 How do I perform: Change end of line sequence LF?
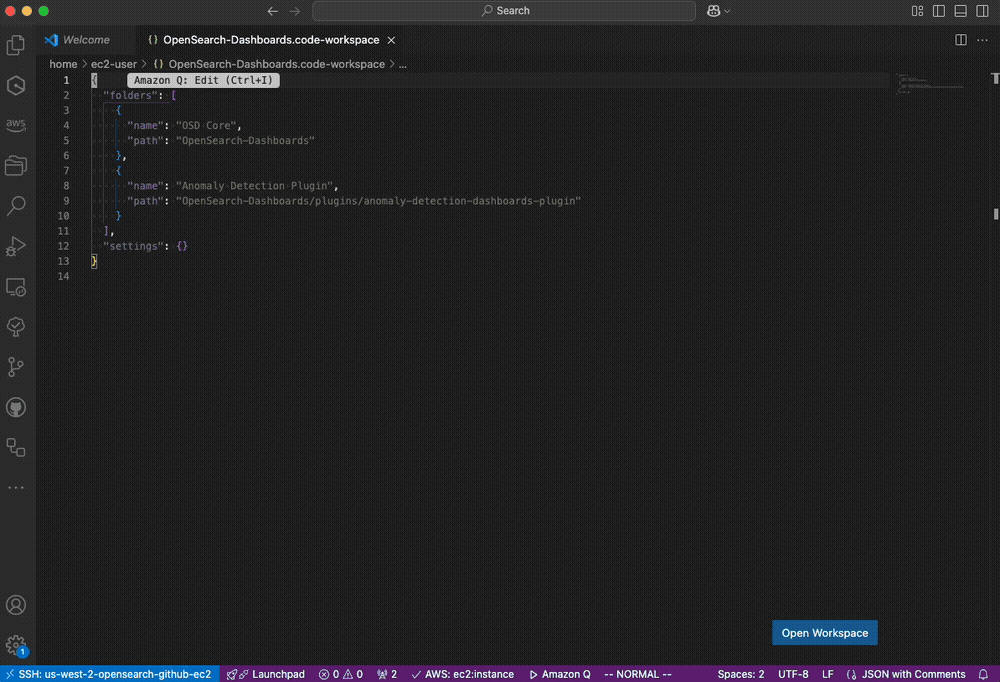pos(828,674)
